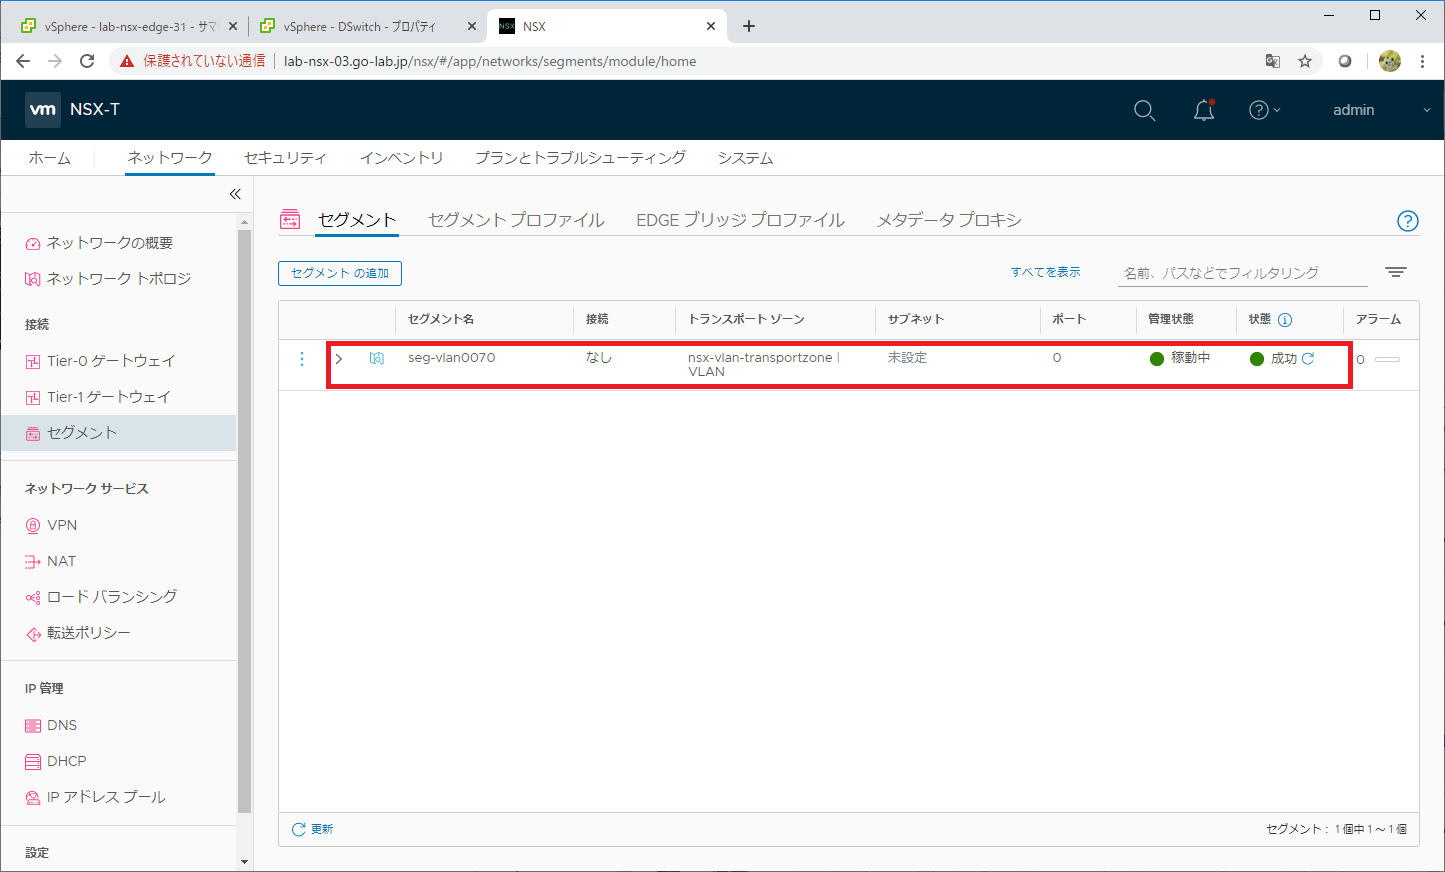Open ネットワーク トポロジ in sidebar
The width and height of the screenshot is (1445, 872).
pos(108,279)
